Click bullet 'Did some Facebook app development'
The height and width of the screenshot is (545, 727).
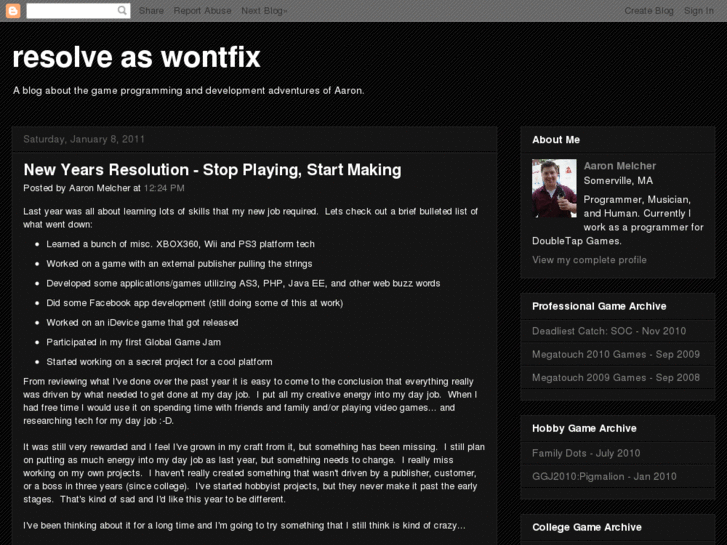195,303
